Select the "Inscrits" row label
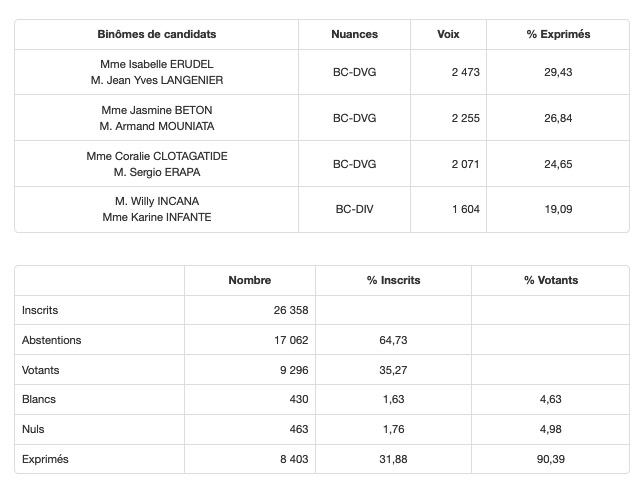640x487 pixels. 40,310
